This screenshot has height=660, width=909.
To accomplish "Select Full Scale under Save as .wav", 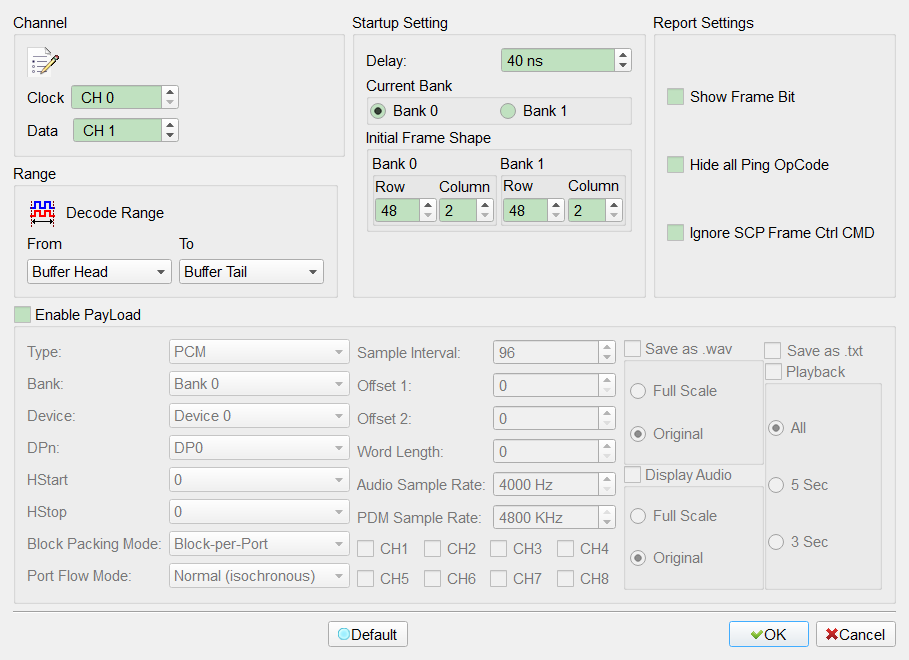I will [x=638, y=391].
